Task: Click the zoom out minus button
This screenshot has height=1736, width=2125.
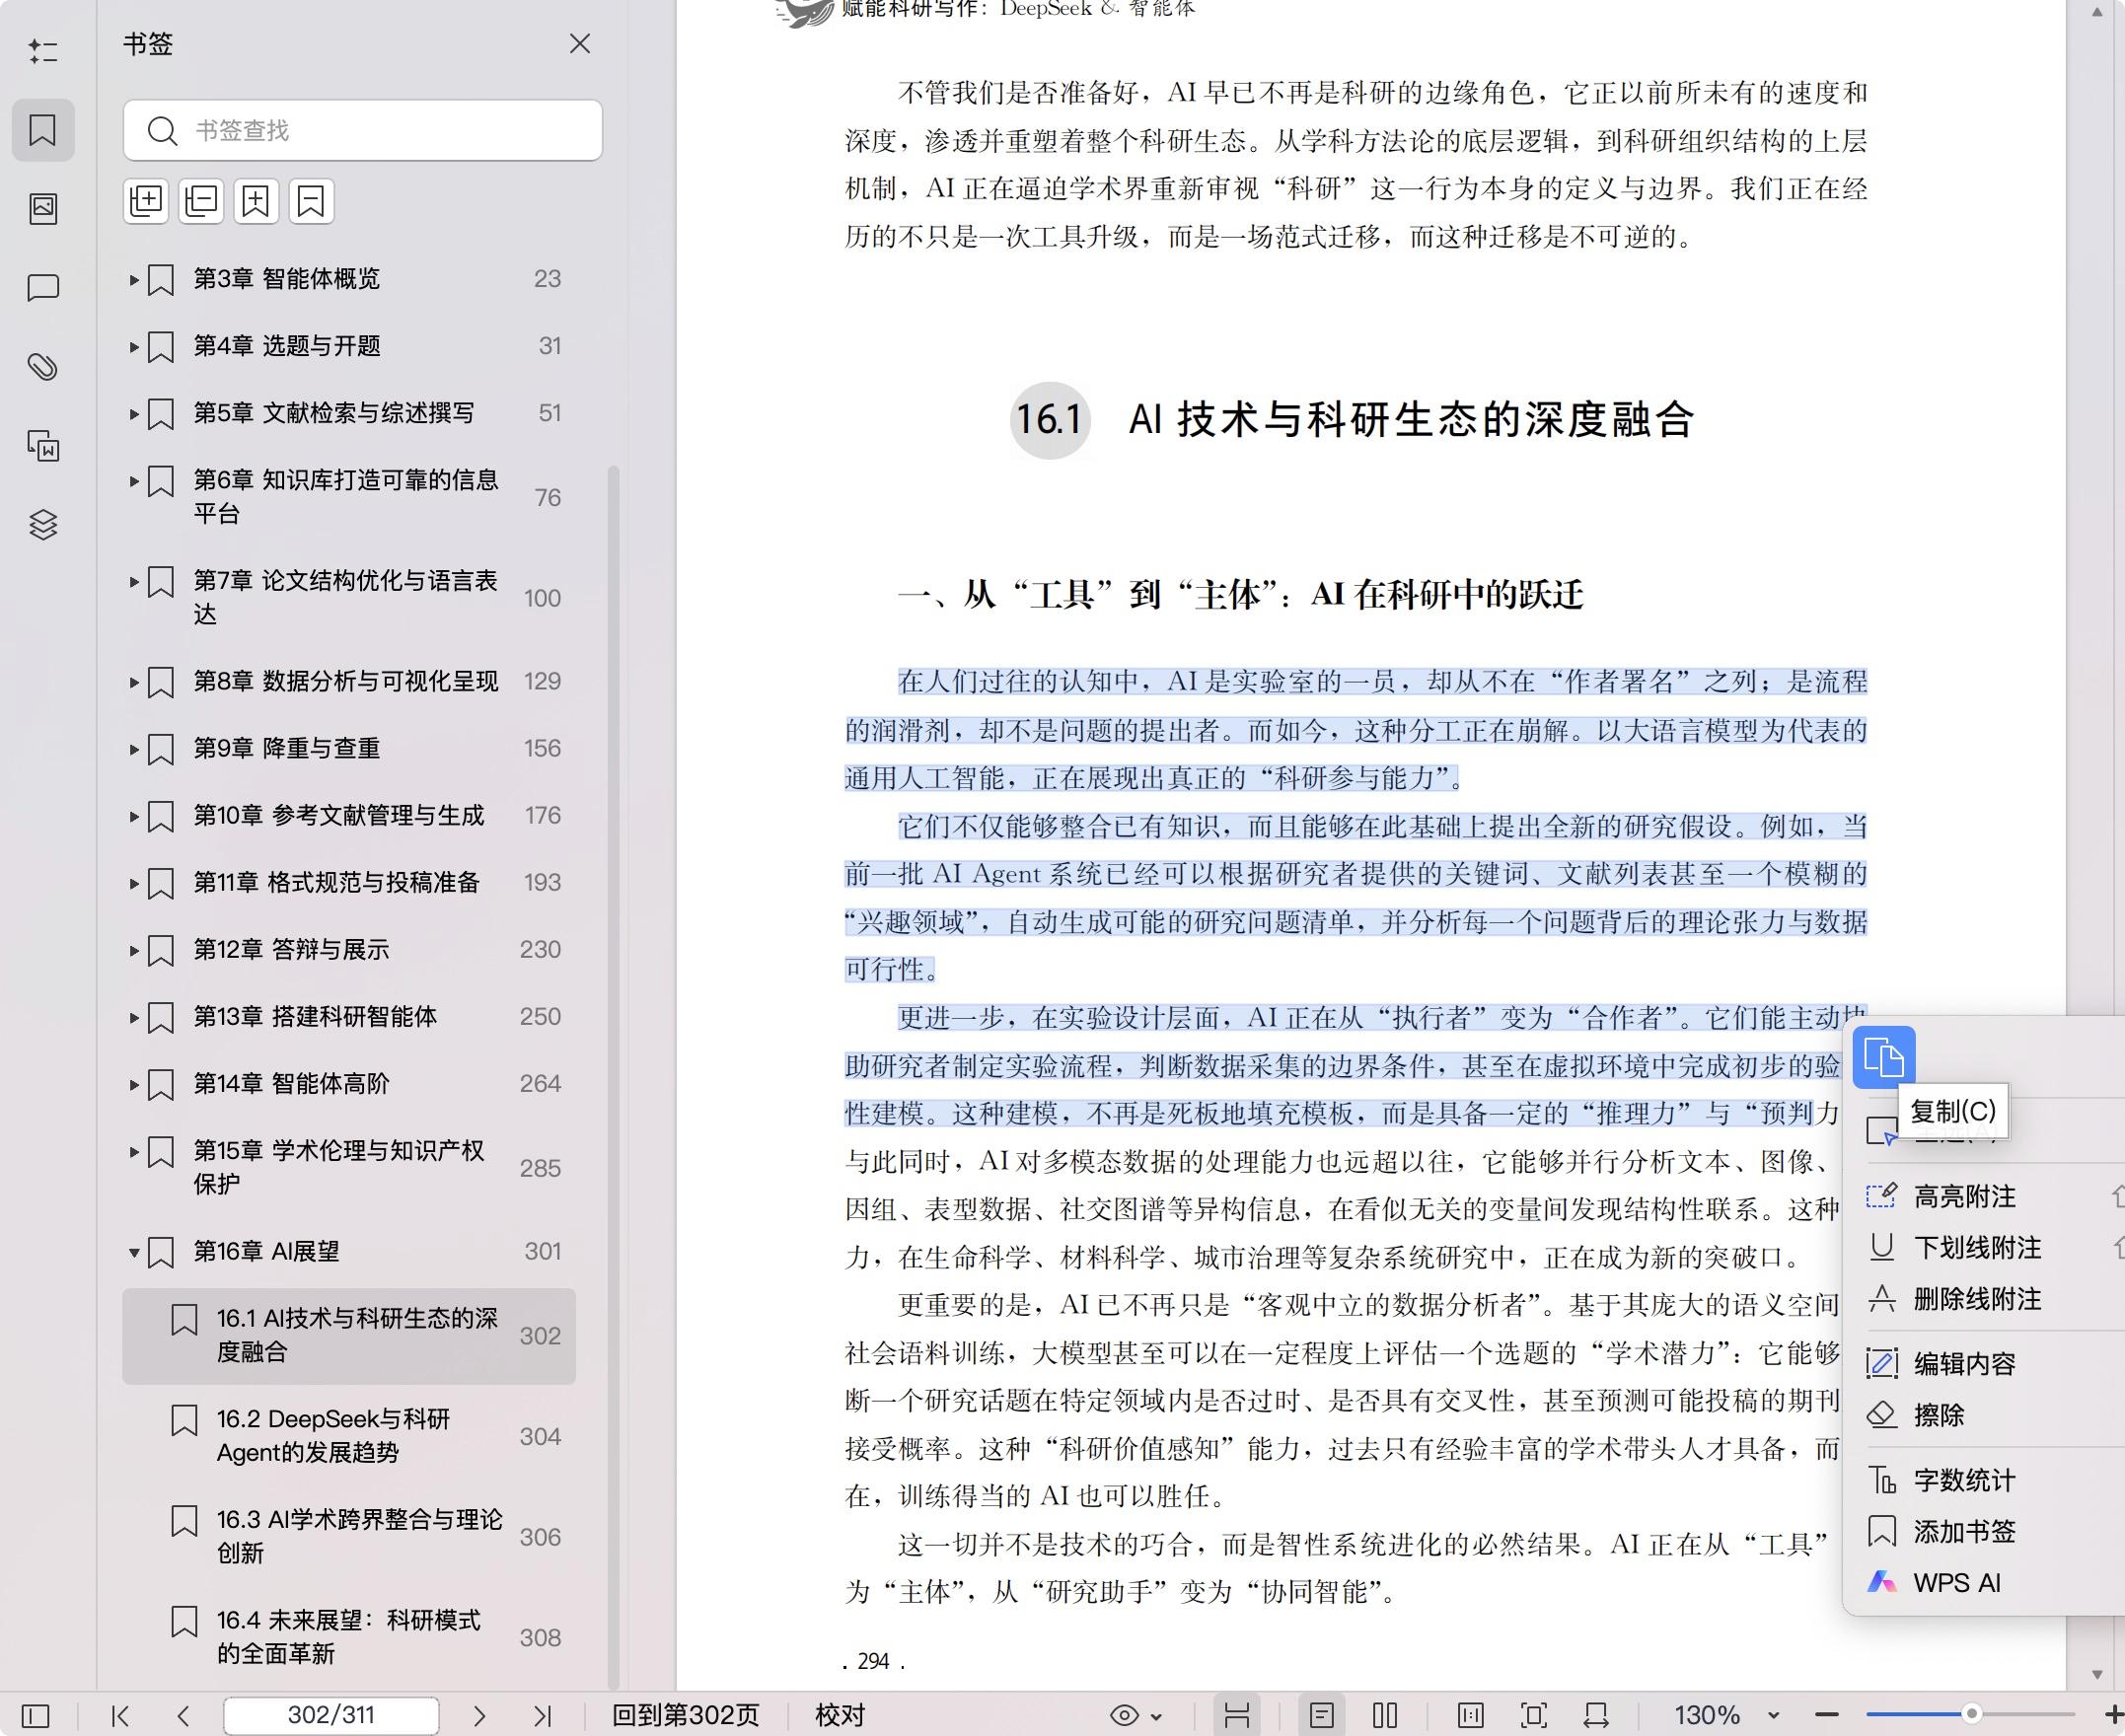Action: pyautogui.click(x=1827, y=1716)
